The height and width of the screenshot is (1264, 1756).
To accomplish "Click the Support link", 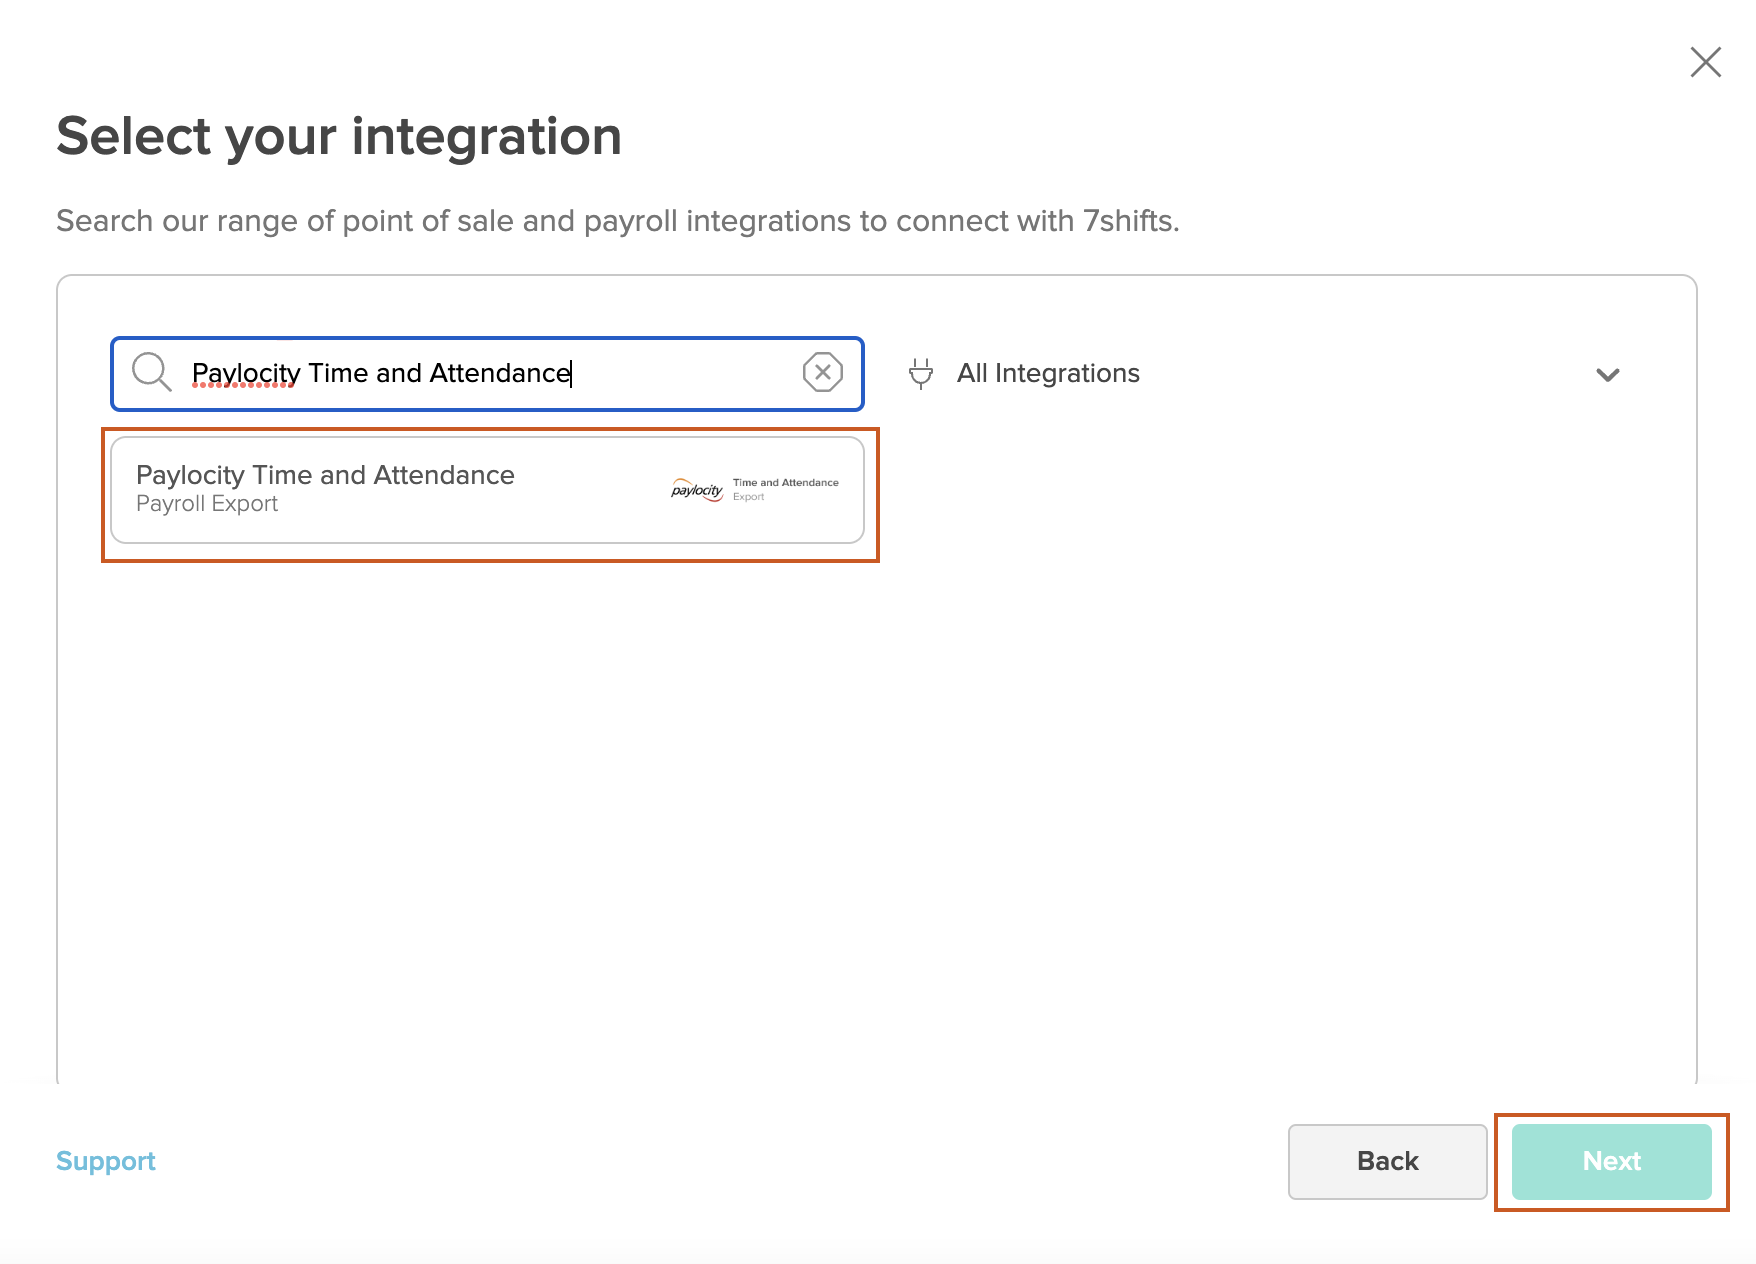I will tap(106, 1161).
